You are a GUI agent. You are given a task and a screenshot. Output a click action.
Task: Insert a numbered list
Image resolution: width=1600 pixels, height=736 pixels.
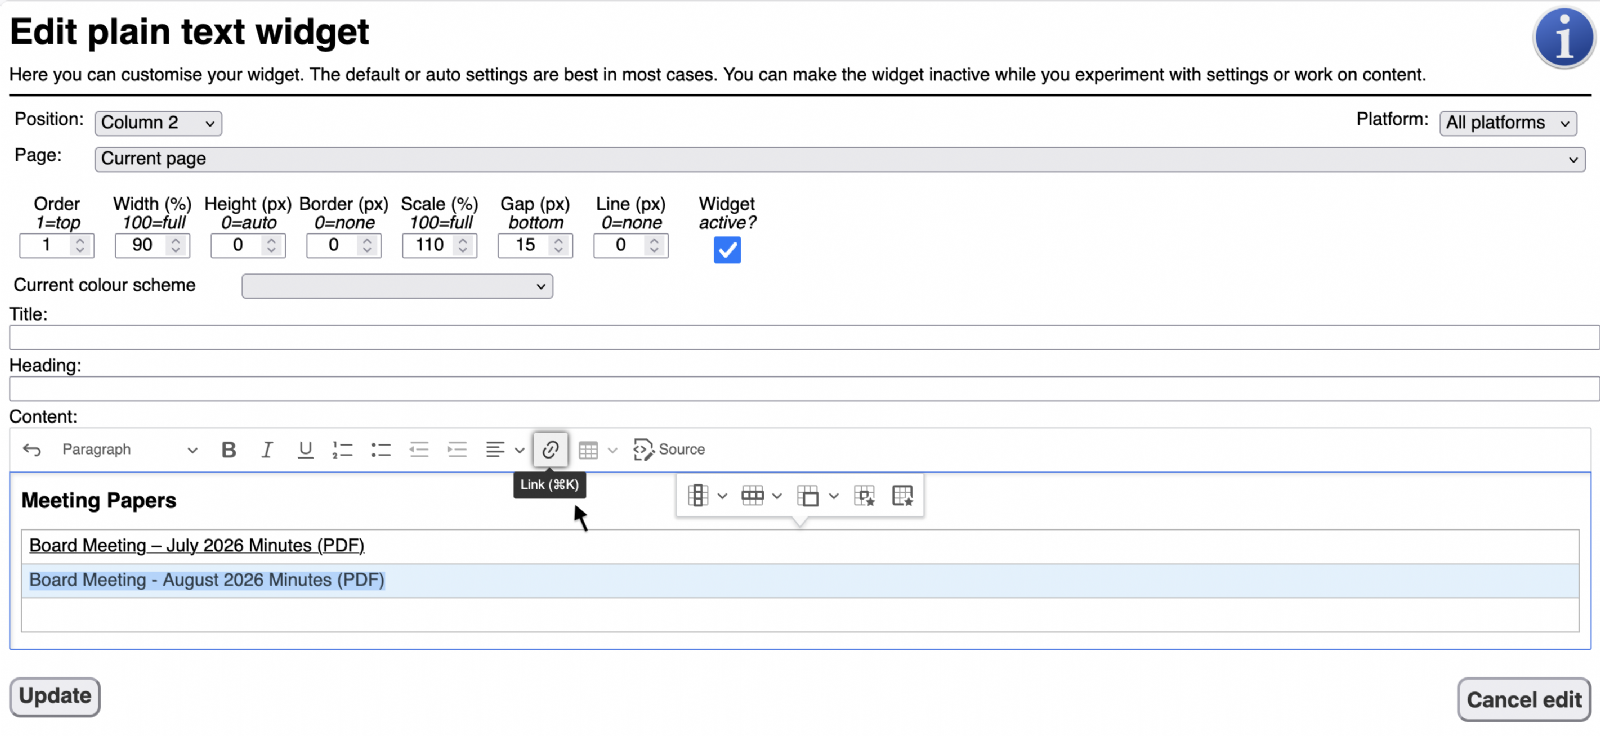pyautogui.click(x=343, y=450)
